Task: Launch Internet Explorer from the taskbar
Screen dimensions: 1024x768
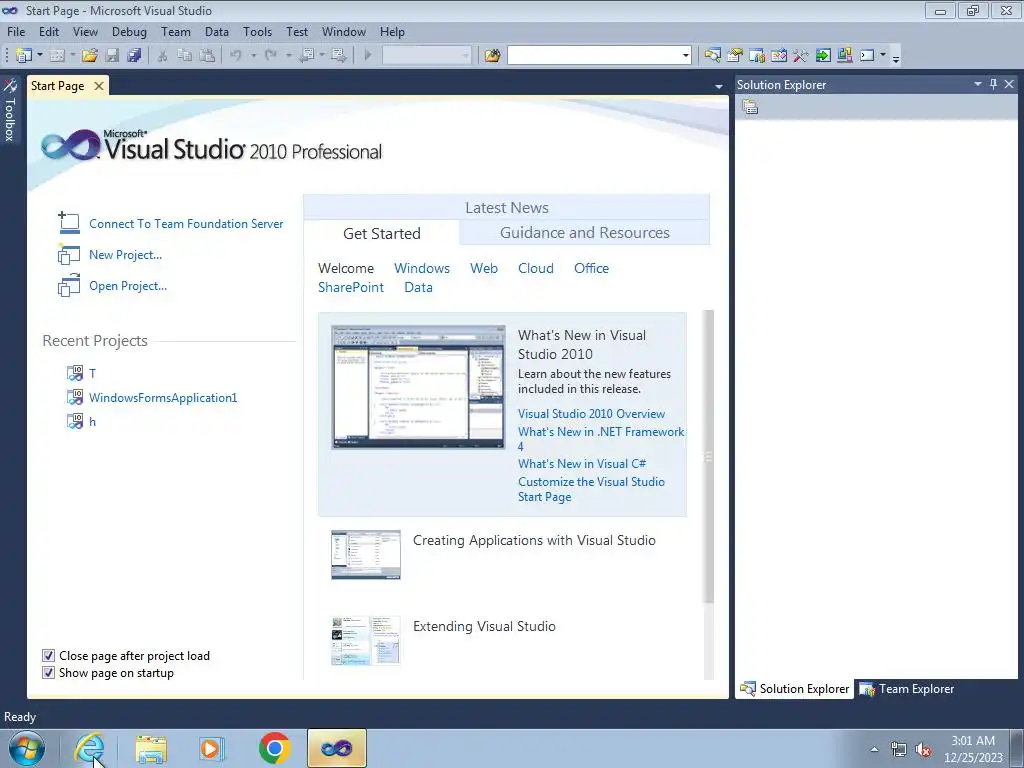Action: pyautogui.click(x=89, y=748)
